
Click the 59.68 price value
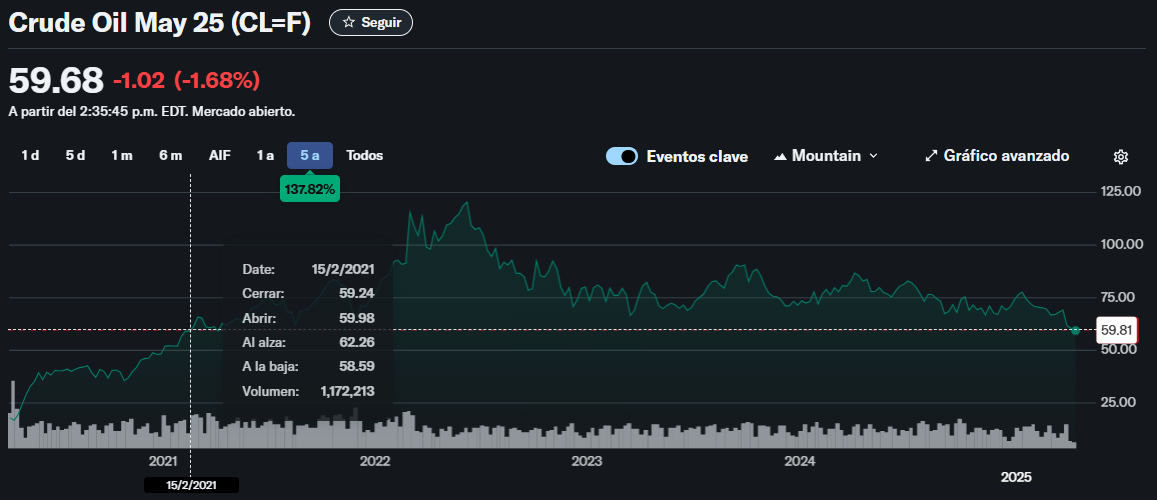pos(56,80)
